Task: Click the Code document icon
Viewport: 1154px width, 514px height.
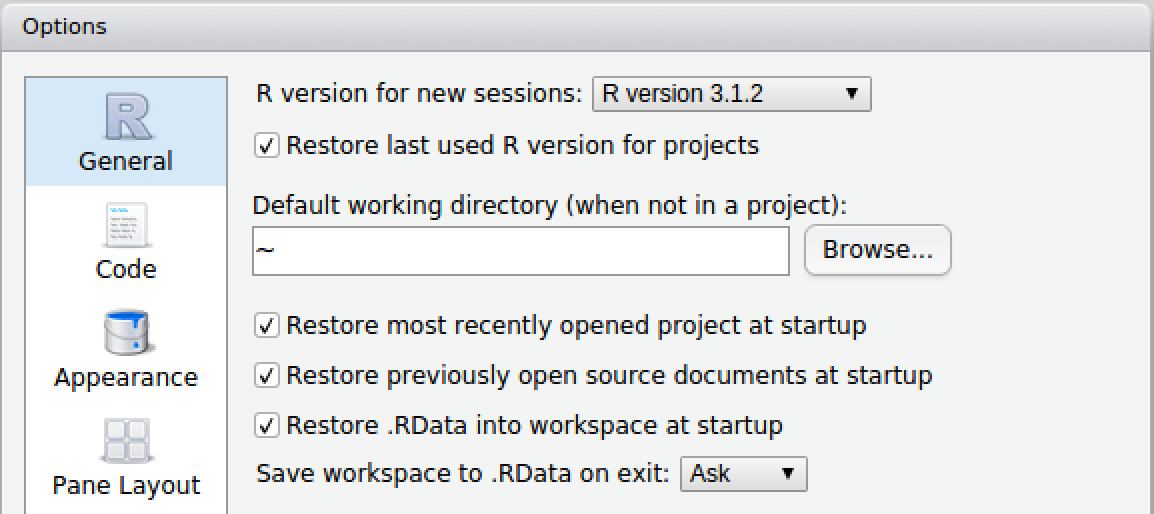Action: [126, 226]
